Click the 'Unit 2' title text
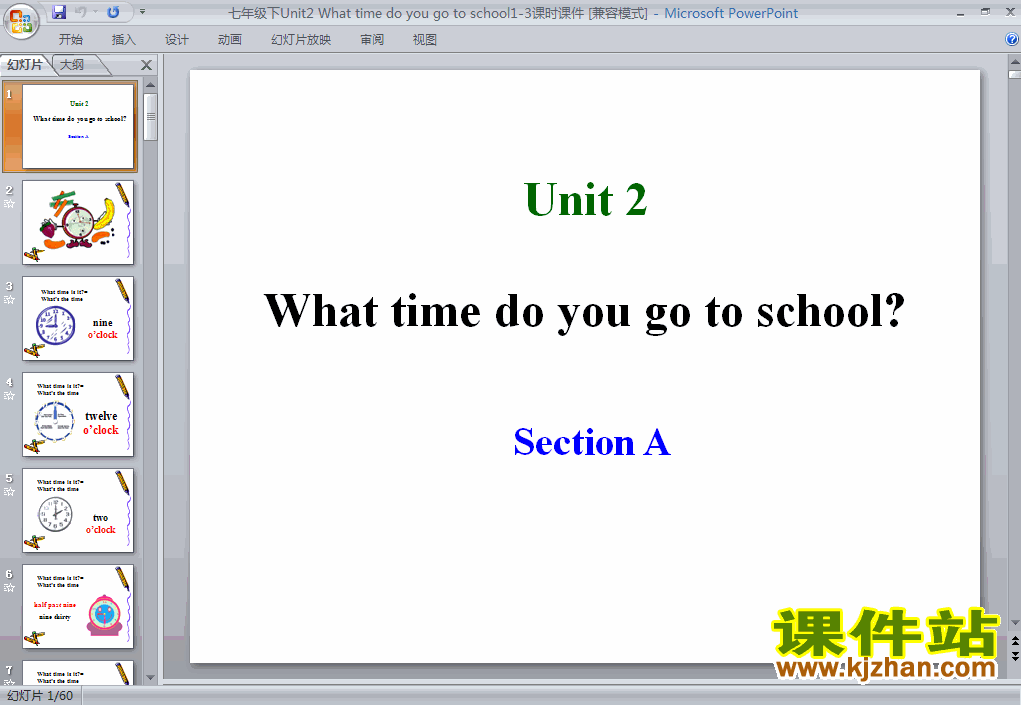The image size is (1021, 705). (585, 199)
